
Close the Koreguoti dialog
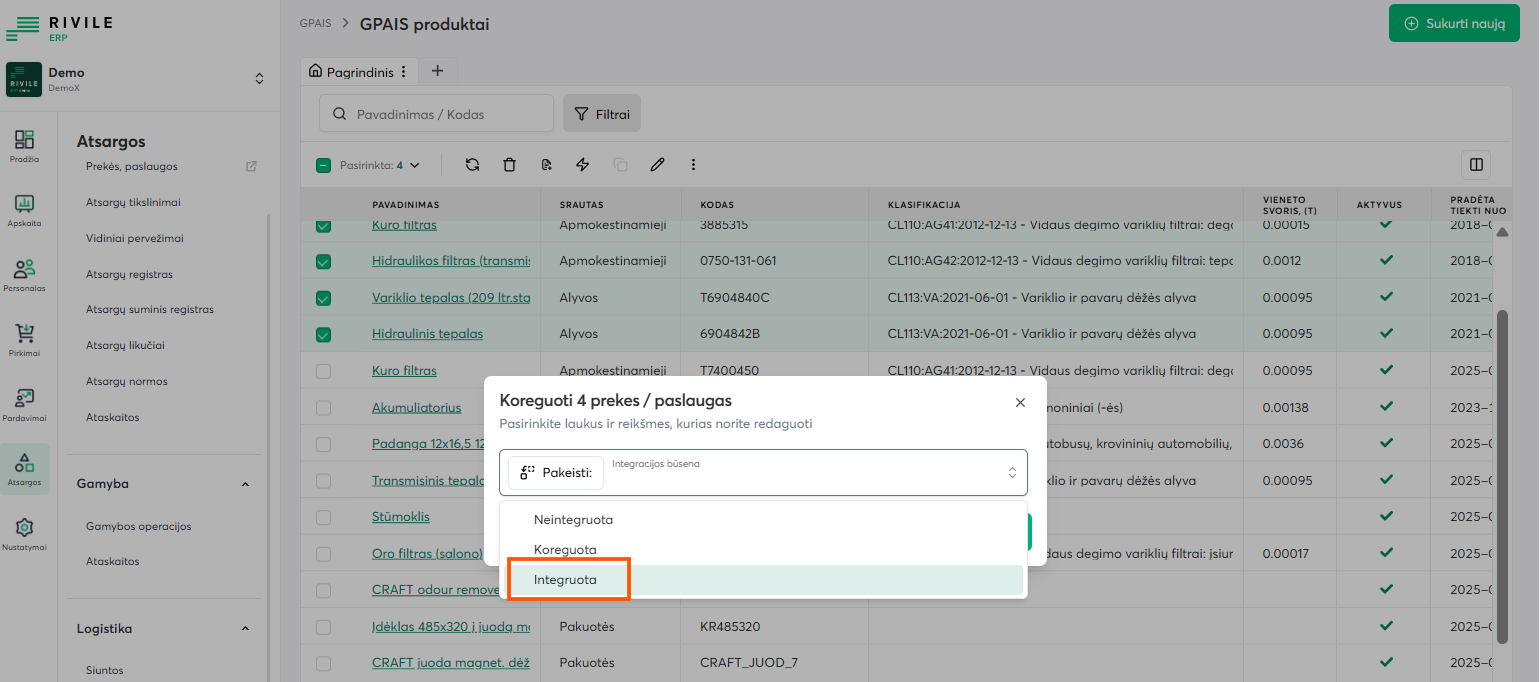point(1020,402)
